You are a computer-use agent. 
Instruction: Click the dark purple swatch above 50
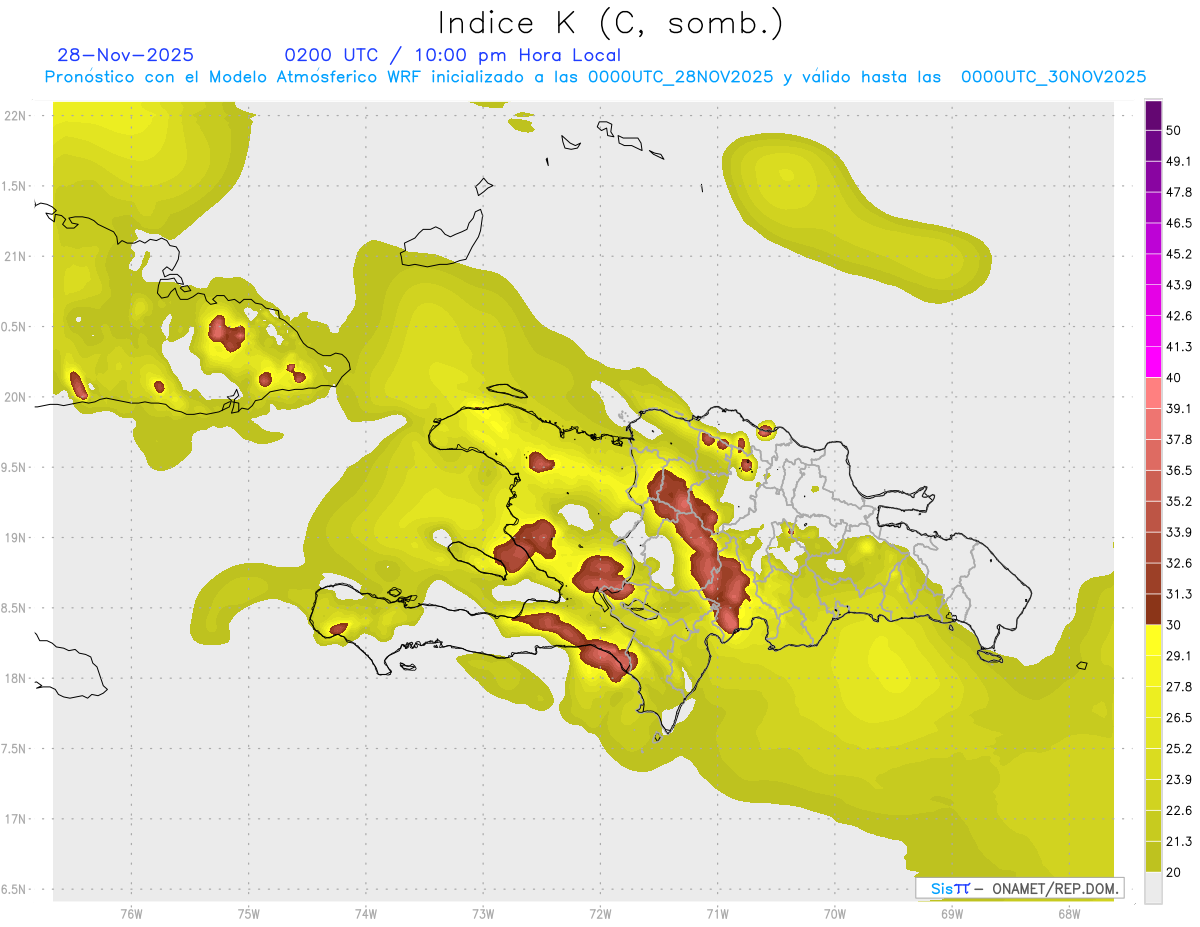pyautogui.click(x=1154, y=115)
